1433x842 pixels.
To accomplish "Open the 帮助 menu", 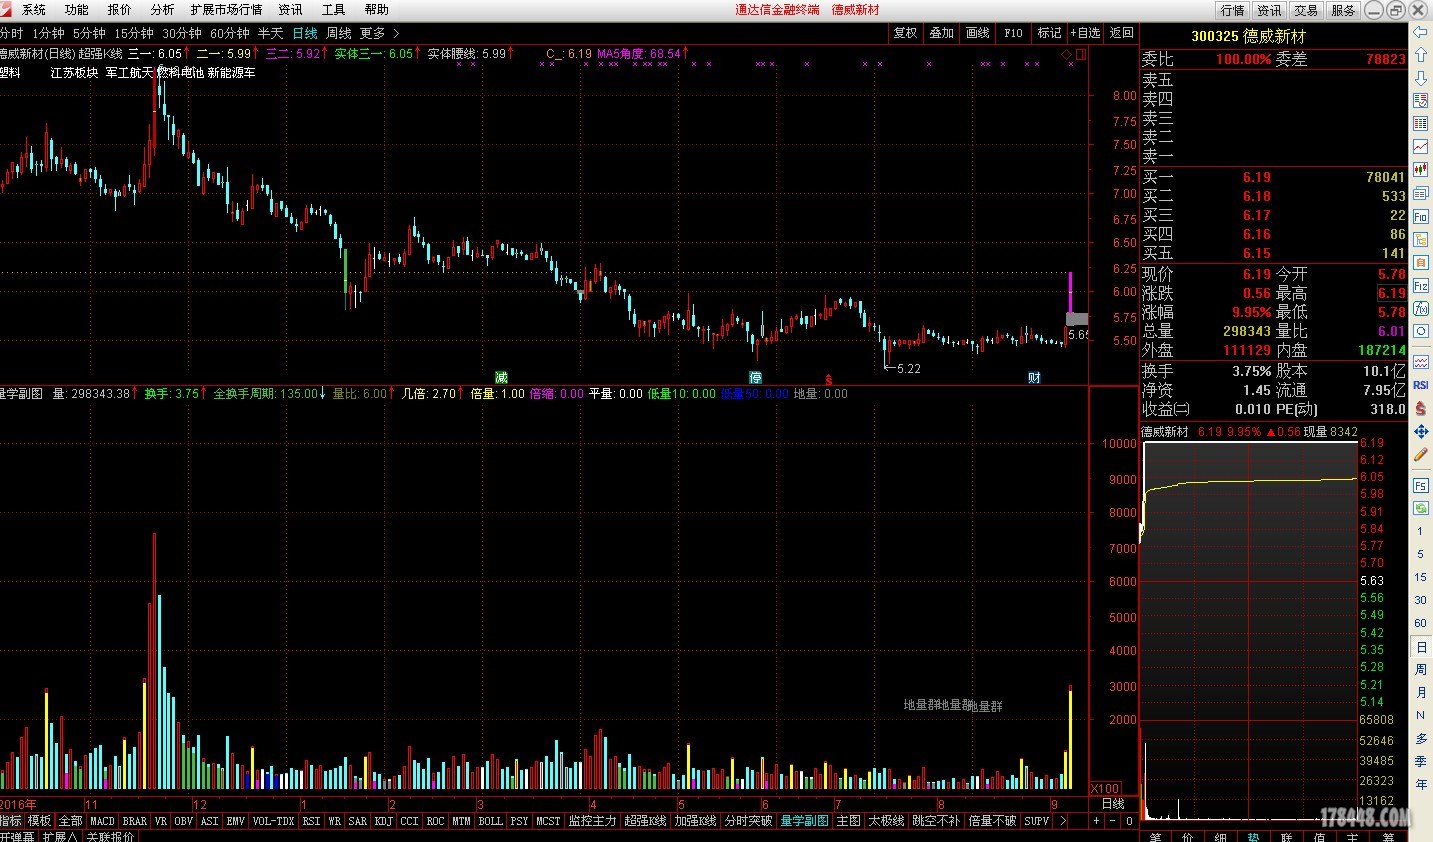I will [377, 10].
